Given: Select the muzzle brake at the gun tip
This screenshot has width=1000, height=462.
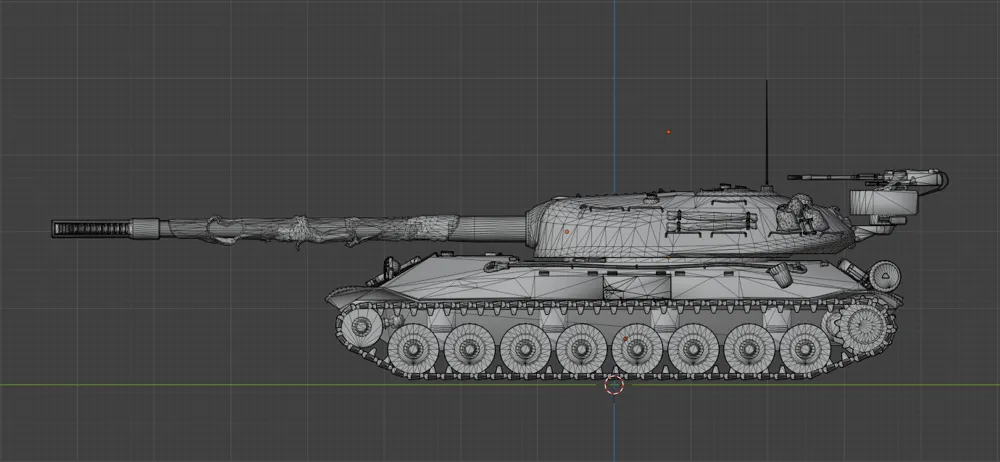Looking at the screenshot, I should 92,229.
